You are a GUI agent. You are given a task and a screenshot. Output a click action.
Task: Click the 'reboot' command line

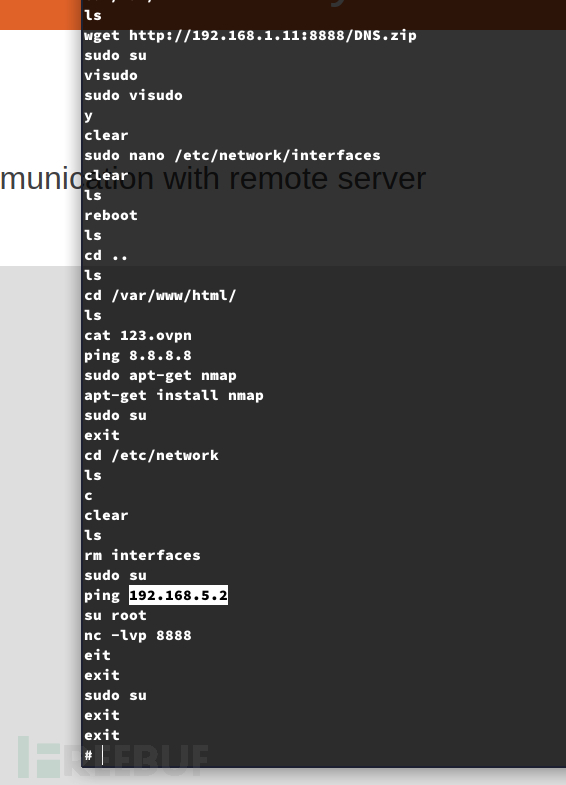111,216
